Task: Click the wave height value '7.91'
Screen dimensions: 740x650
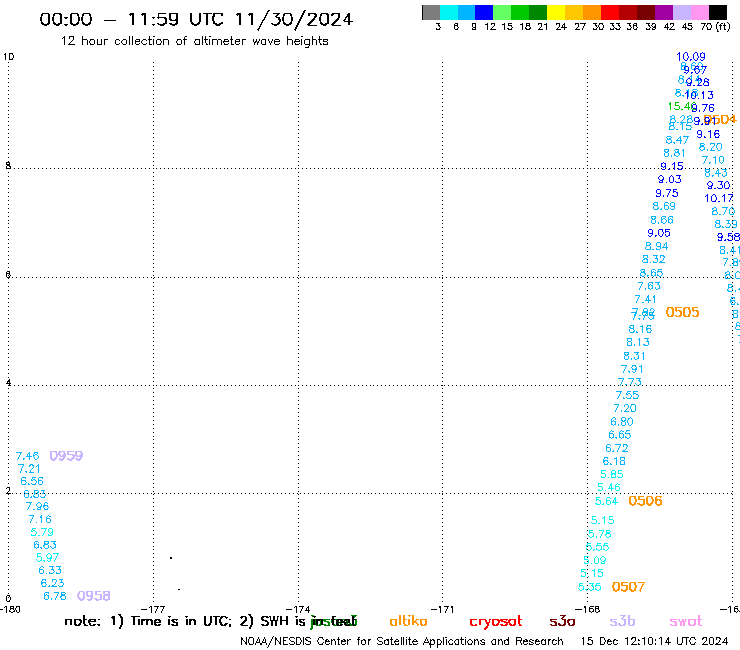Action: tap(632, 369)
